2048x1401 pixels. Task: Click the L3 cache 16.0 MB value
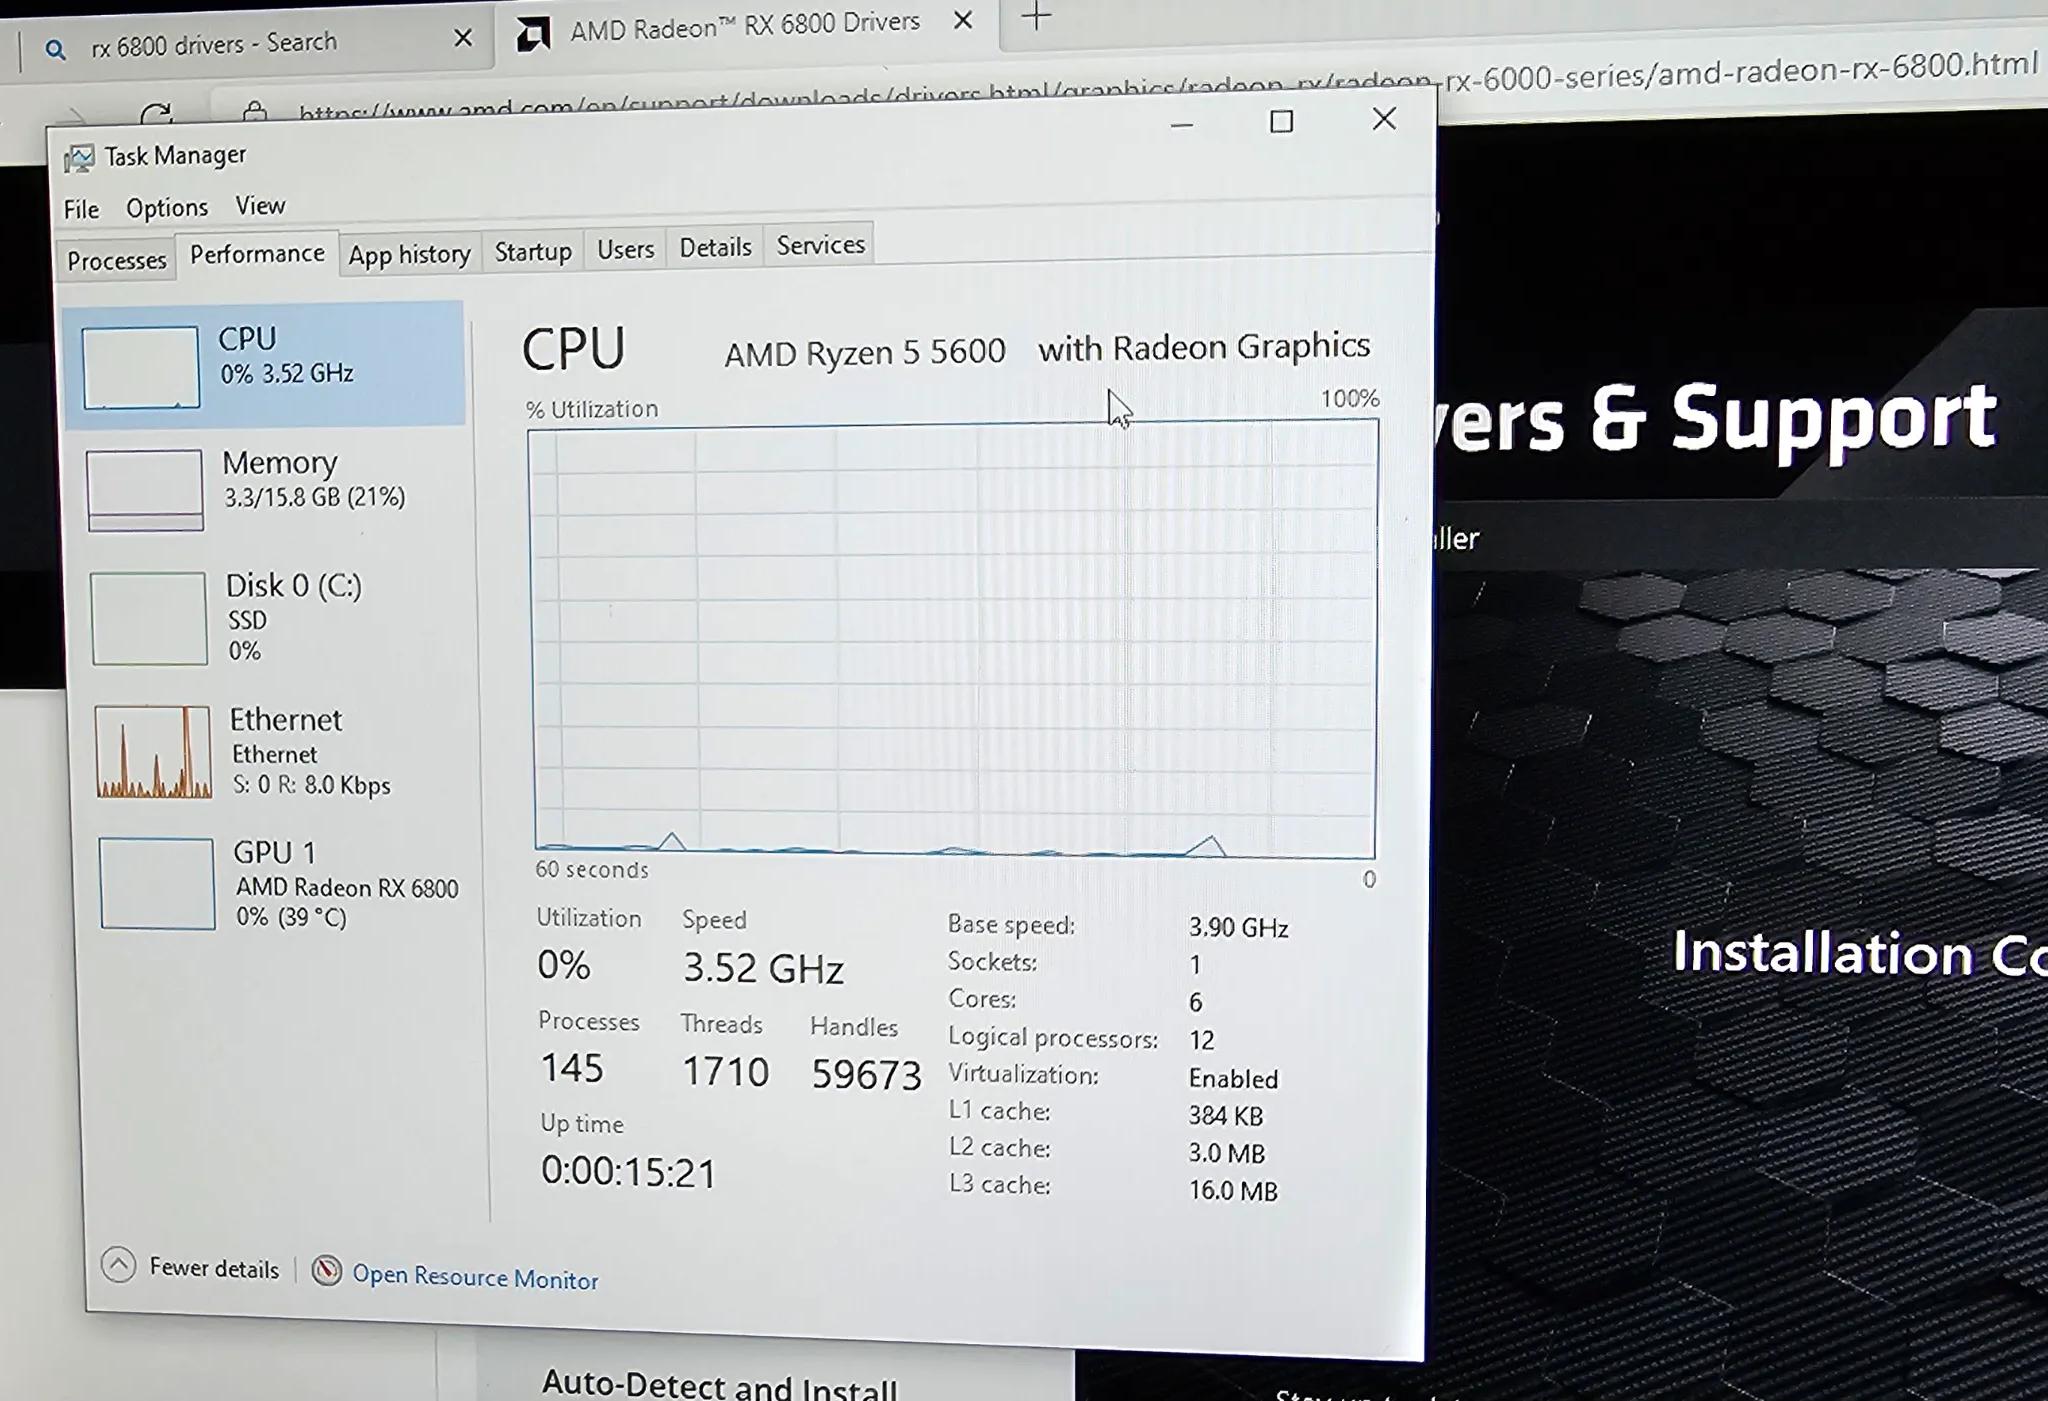coord(1232,1191)
